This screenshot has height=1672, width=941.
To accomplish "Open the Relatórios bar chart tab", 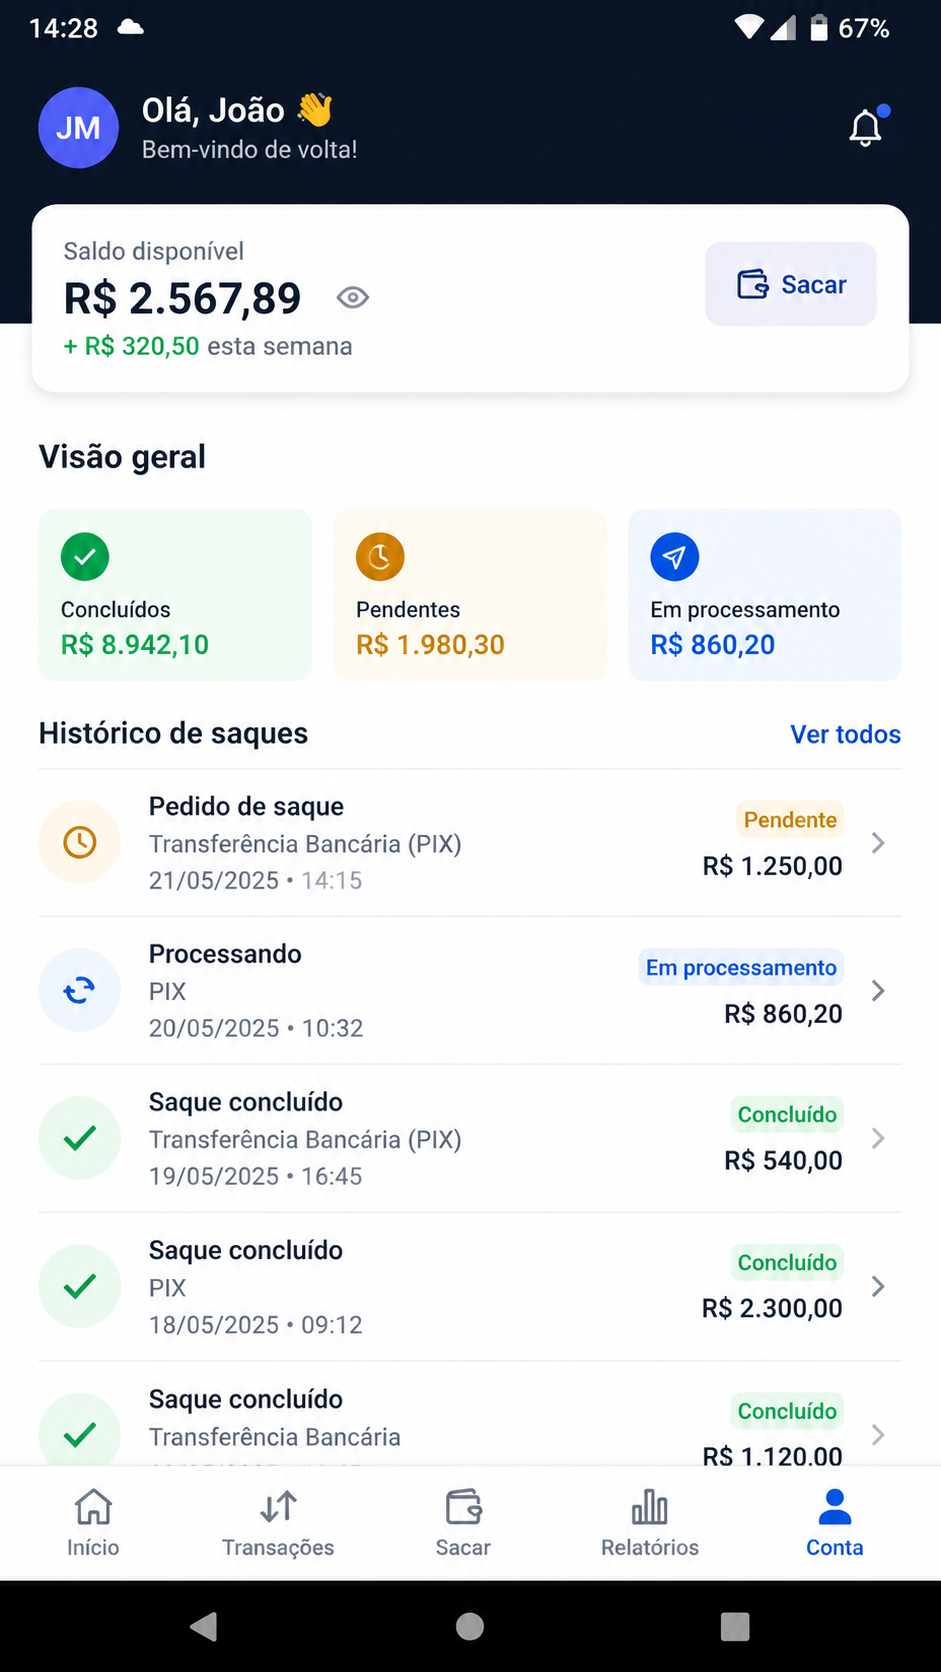I will pyautogui.click(x=650, y=1523).
